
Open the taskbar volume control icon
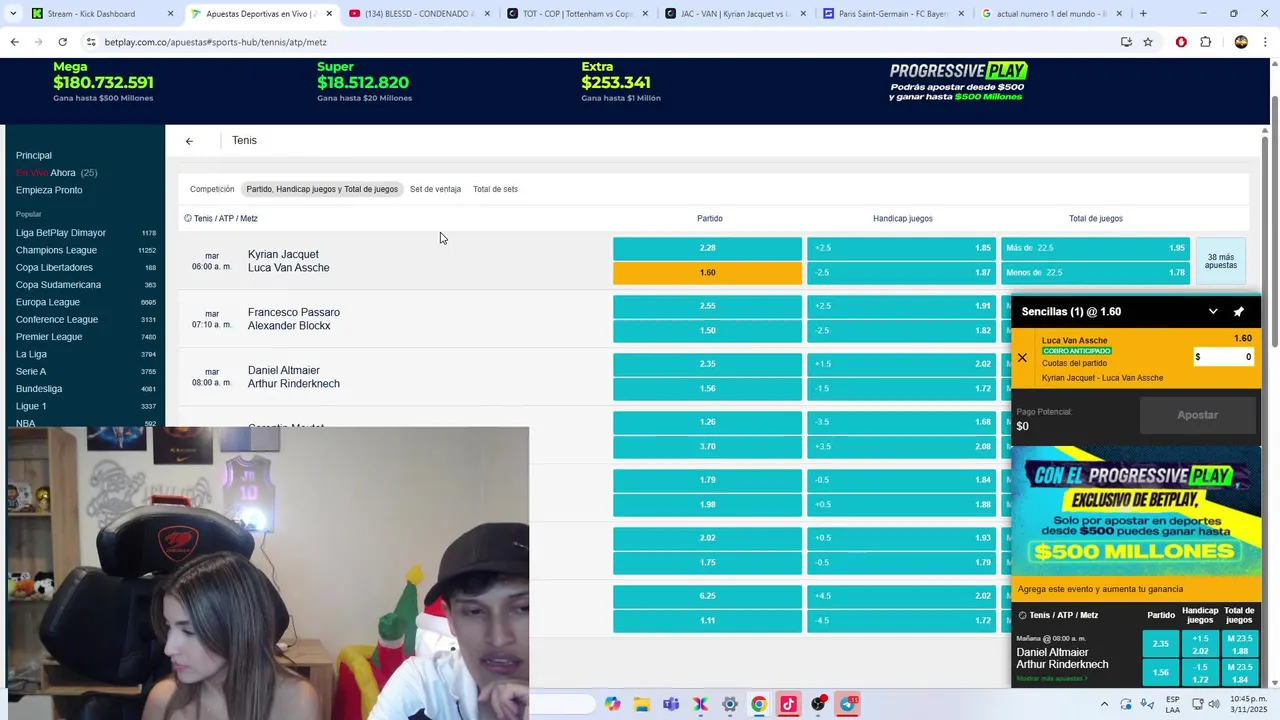pyautogui.click(x=1214, y=704)
